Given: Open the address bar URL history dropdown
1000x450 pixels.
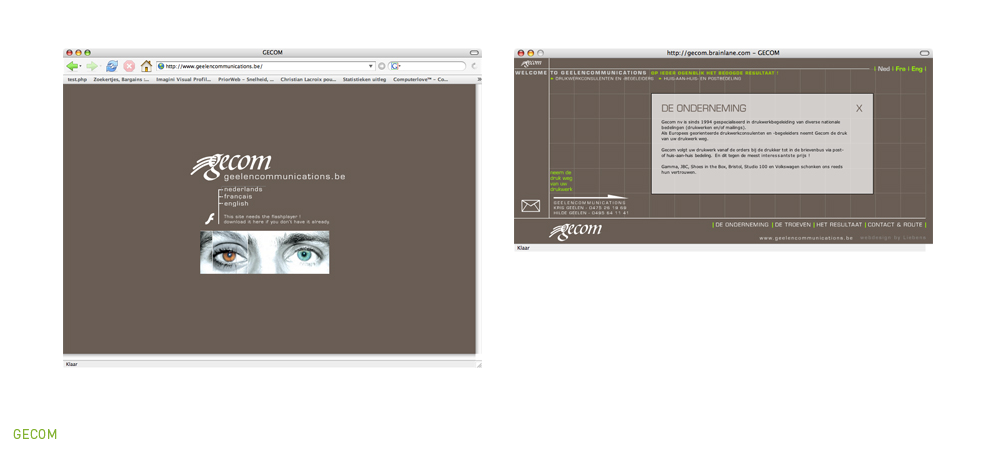Looking at the screenshot, I should click(x=371, y=66).
